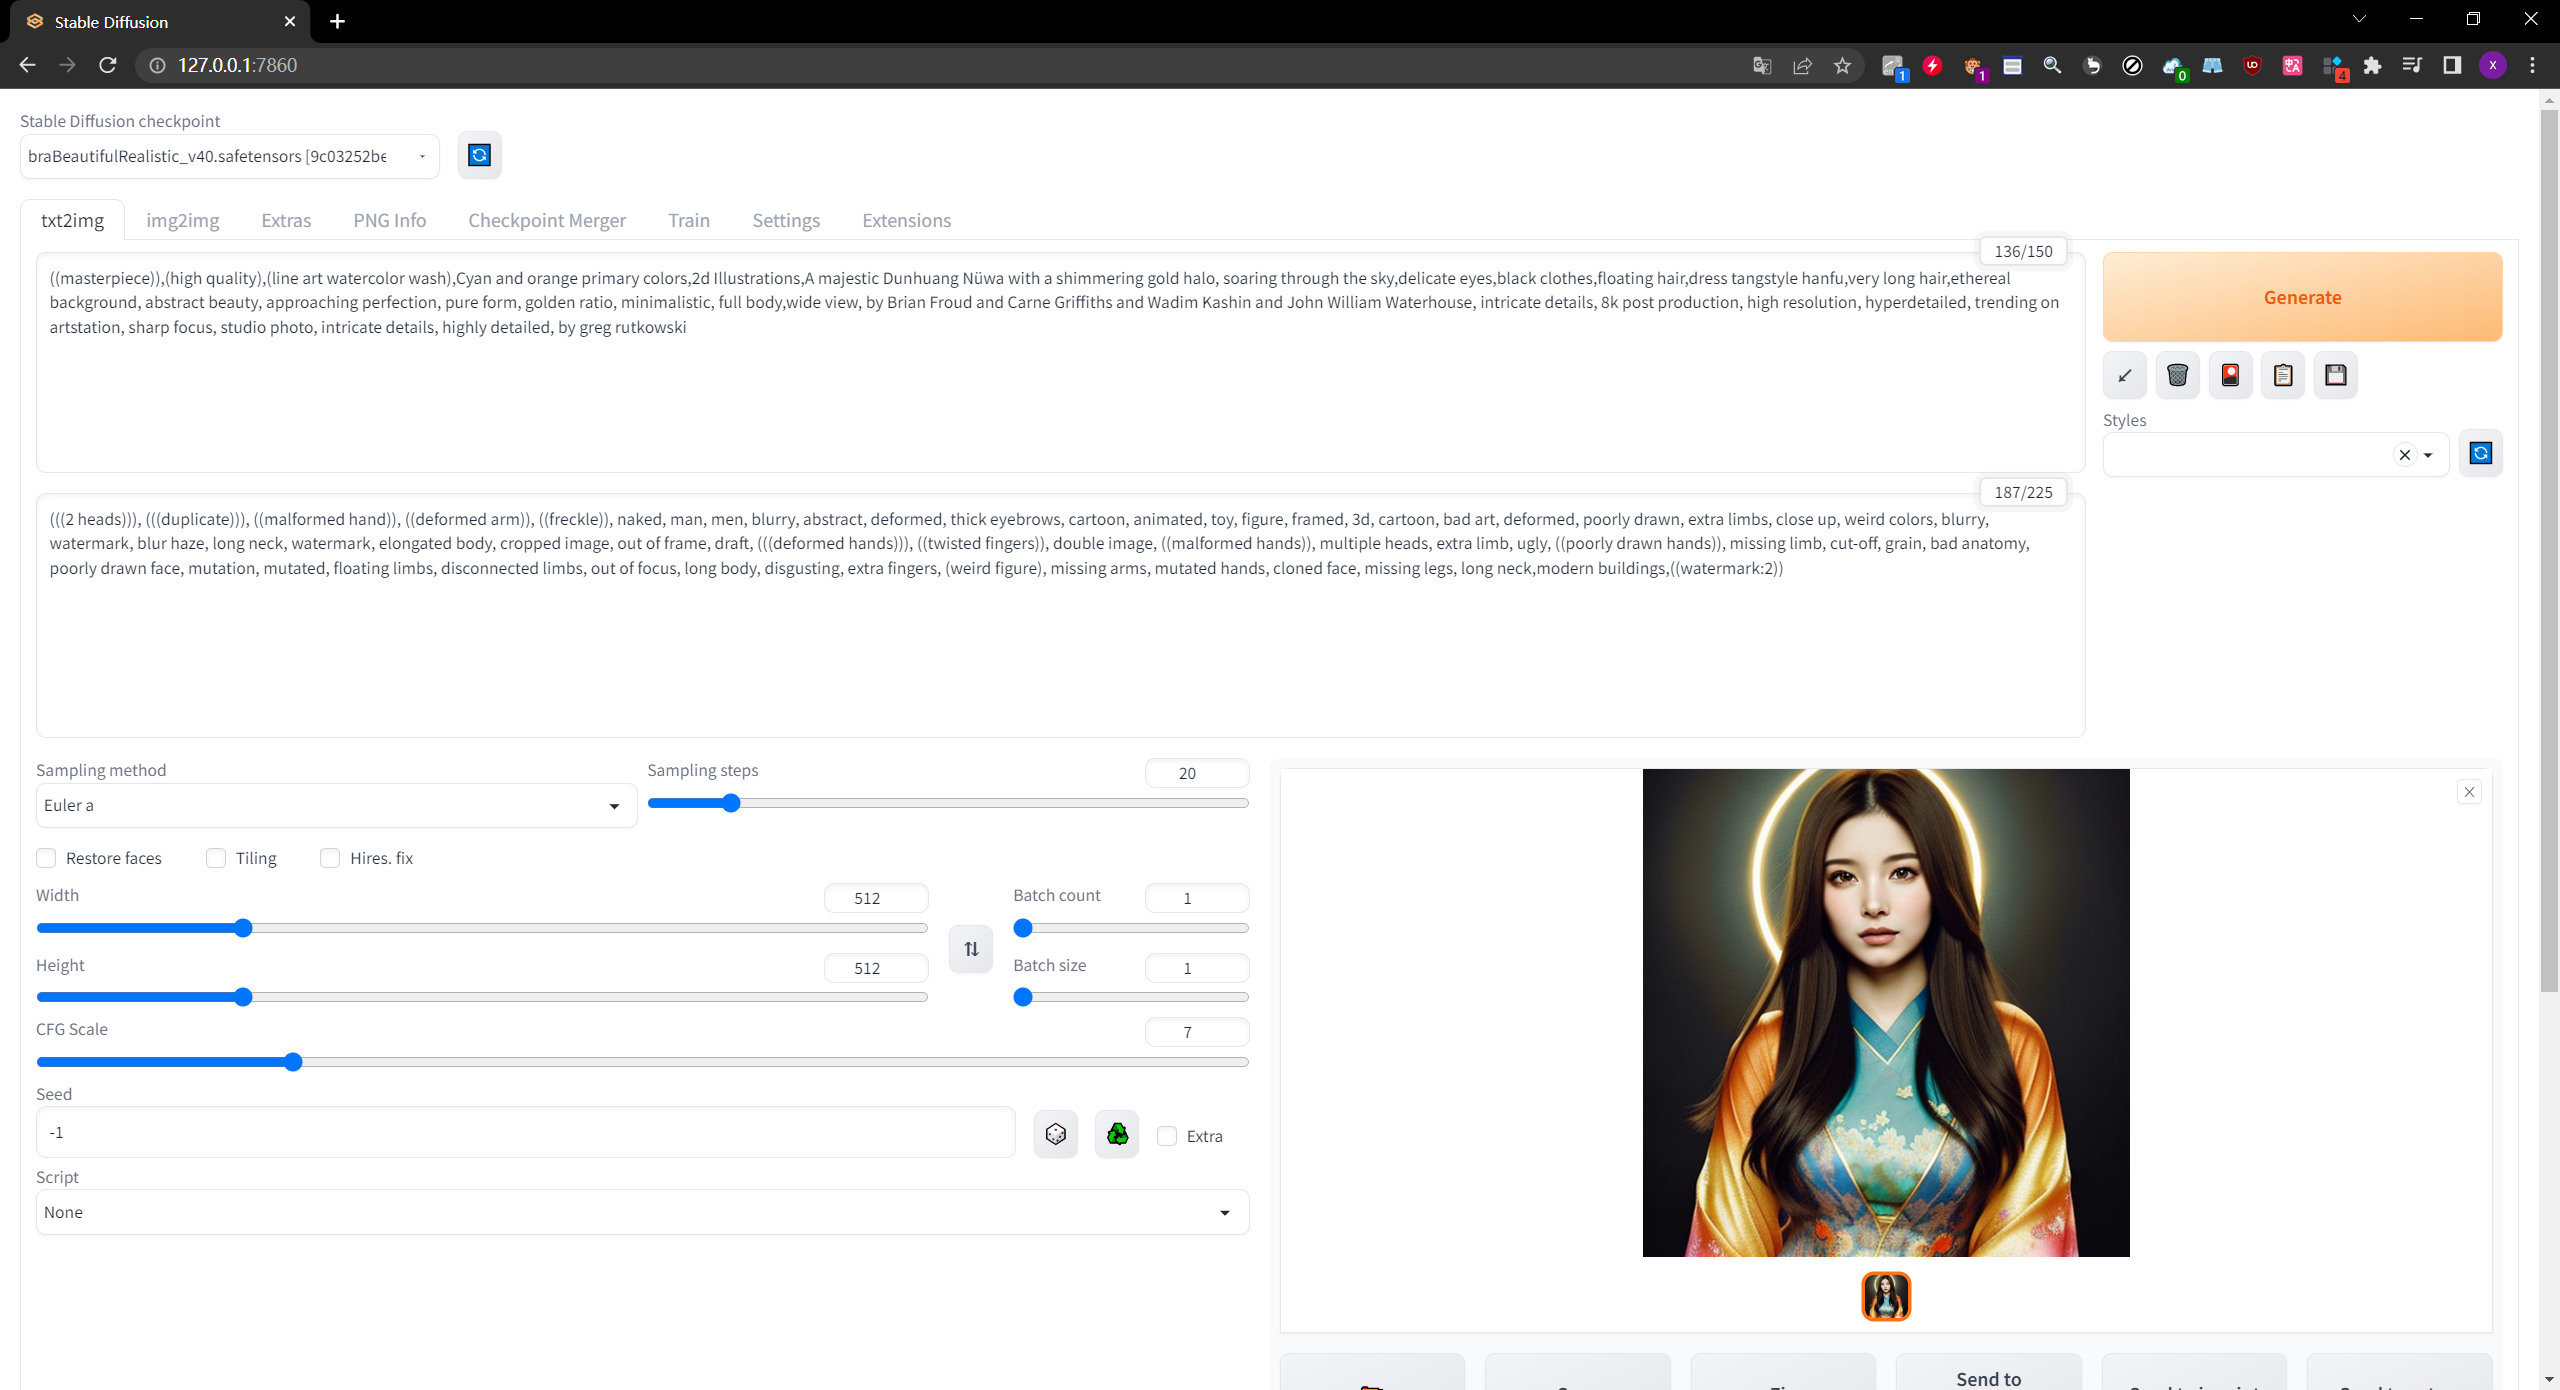2560x1390 pixels.
Task: Click the dice icon to randomize seed
Action: 1055,1134
